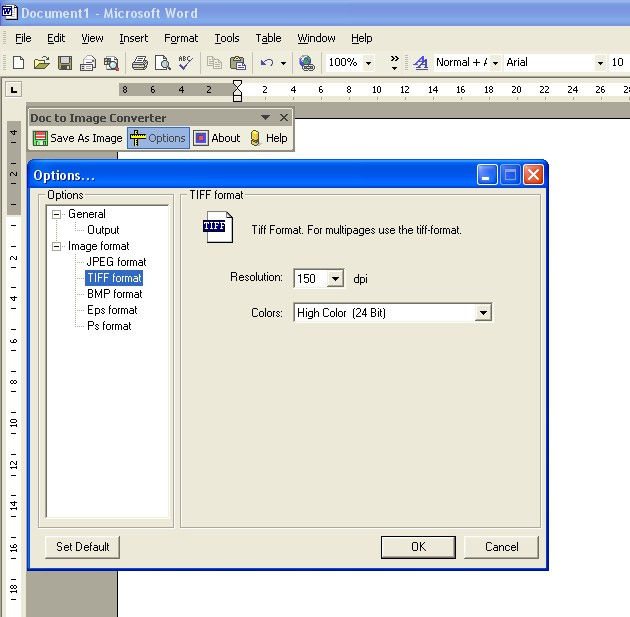Screen dimensions: 630x617
Task: Select TIFF format in the tree
Action: 115,278
